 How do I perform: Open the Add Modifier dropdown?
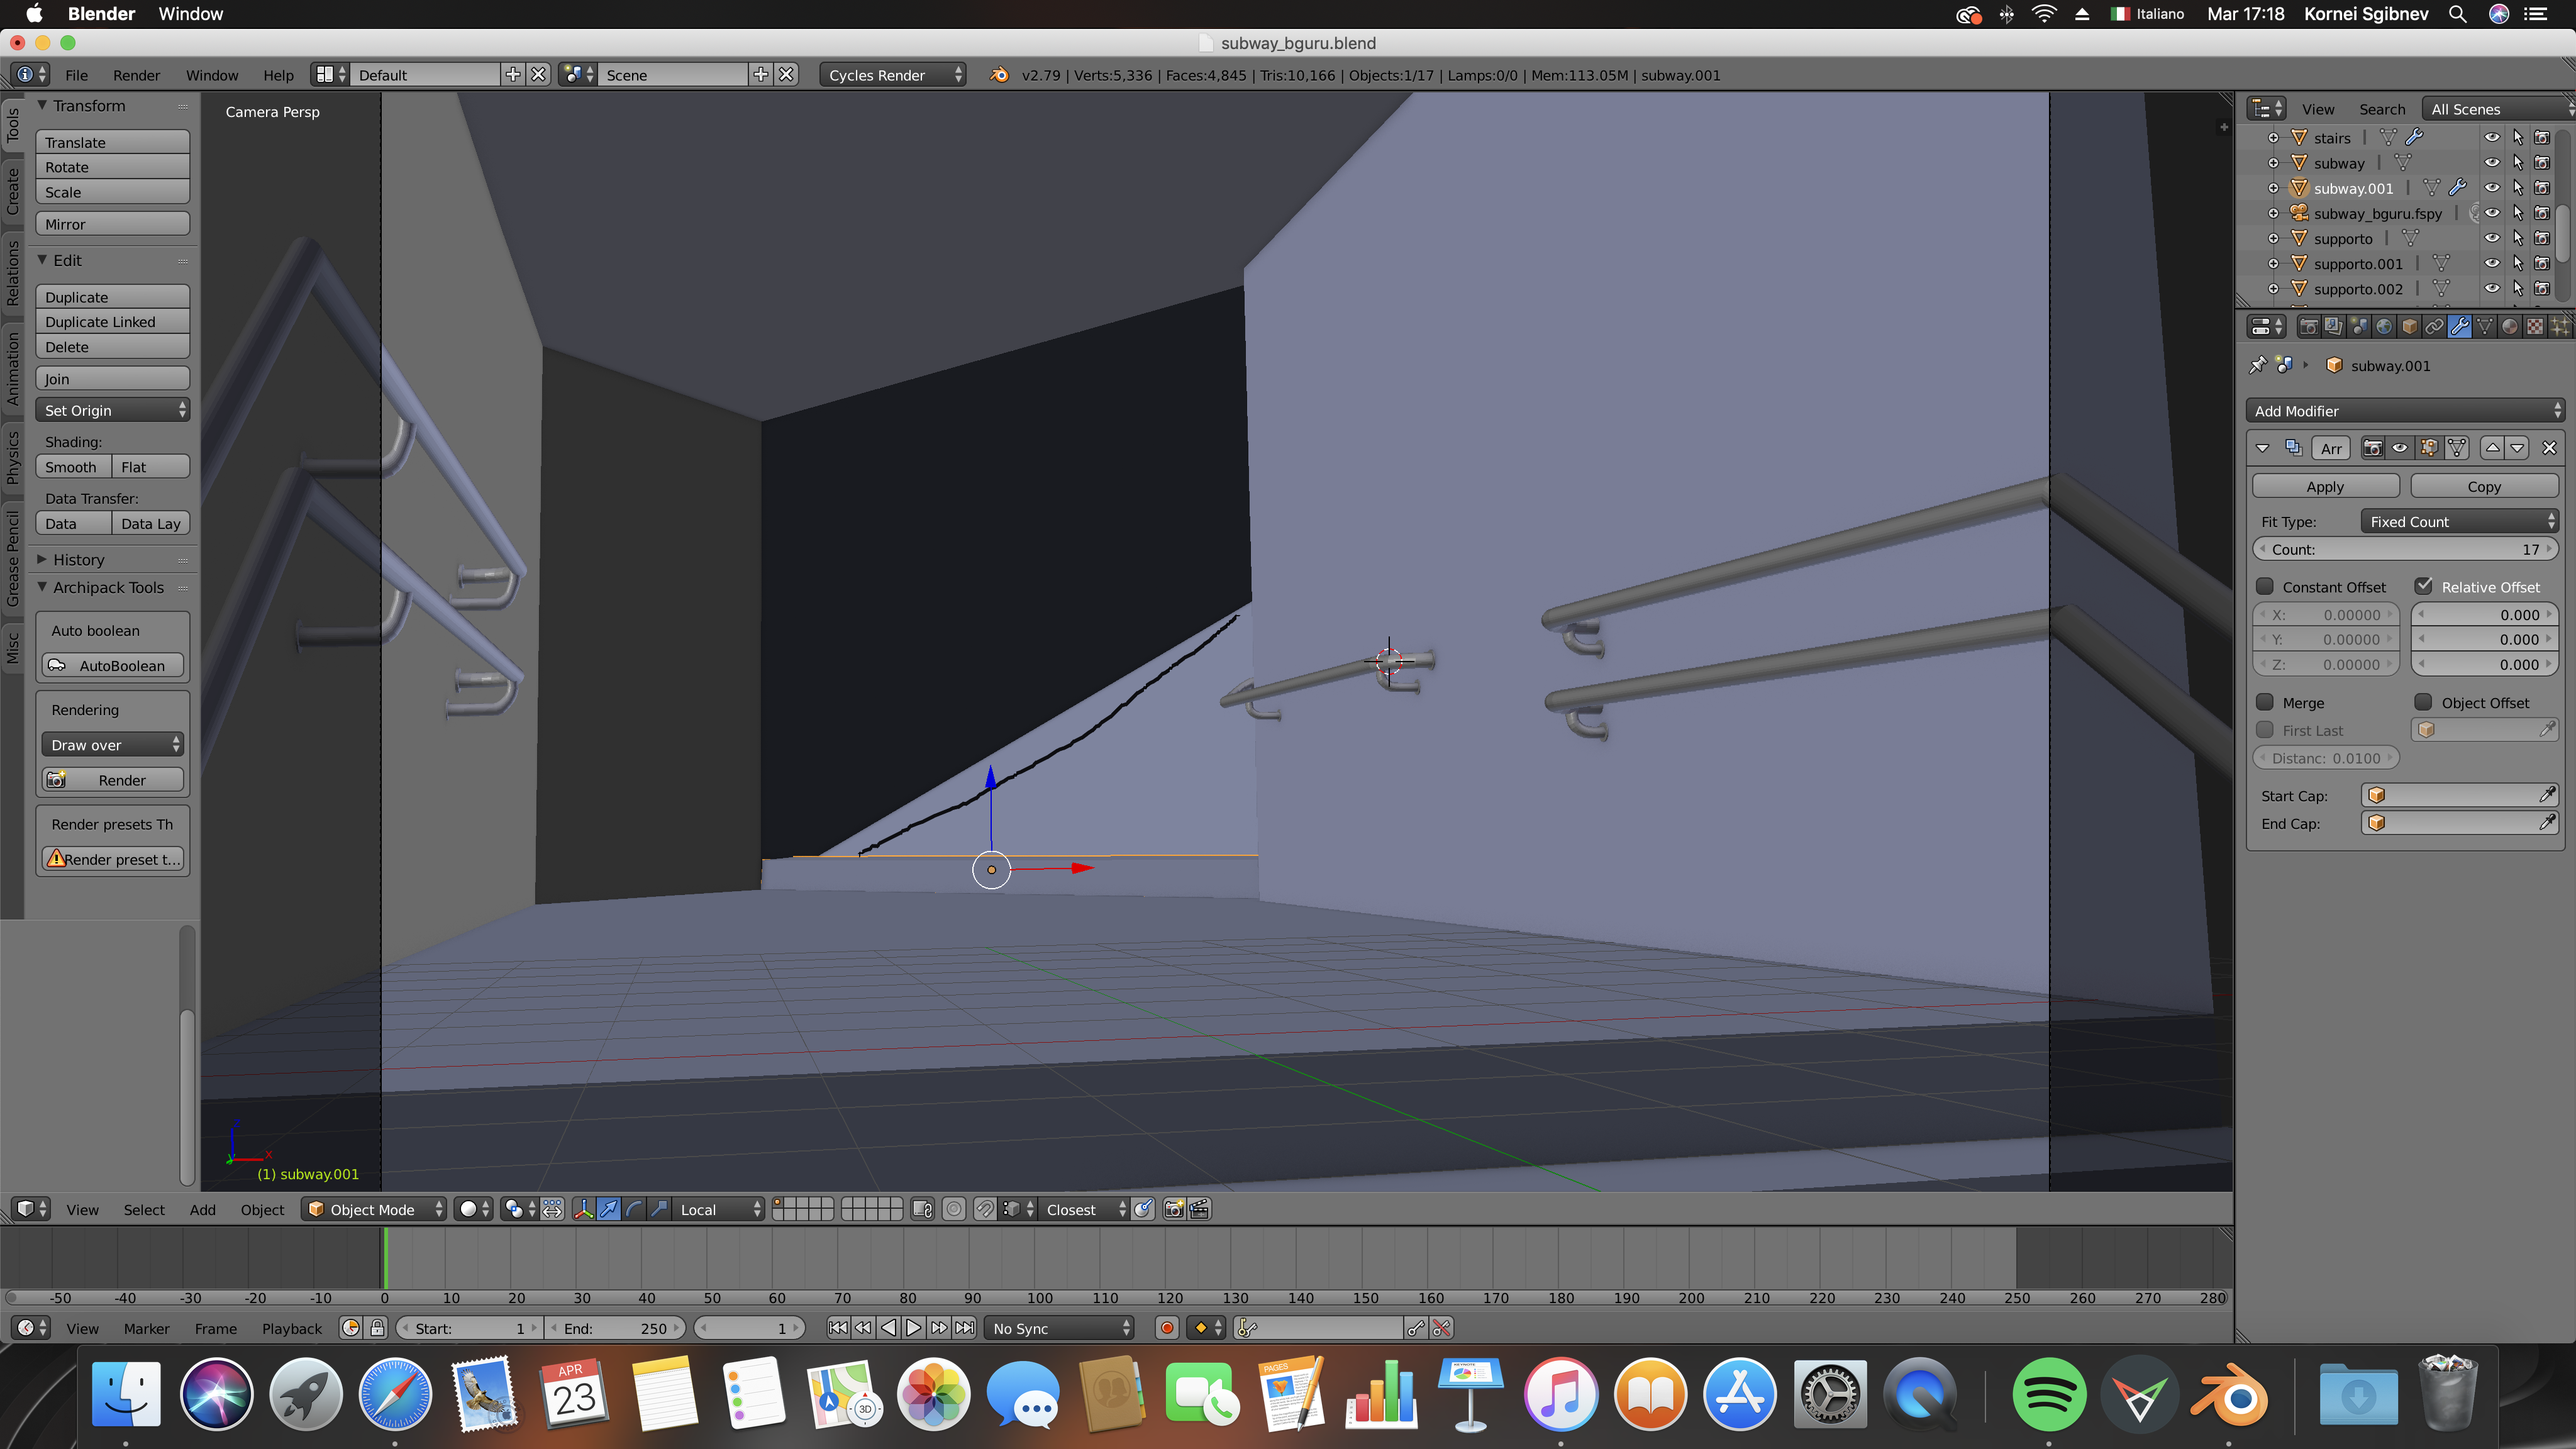(2405, 411)
